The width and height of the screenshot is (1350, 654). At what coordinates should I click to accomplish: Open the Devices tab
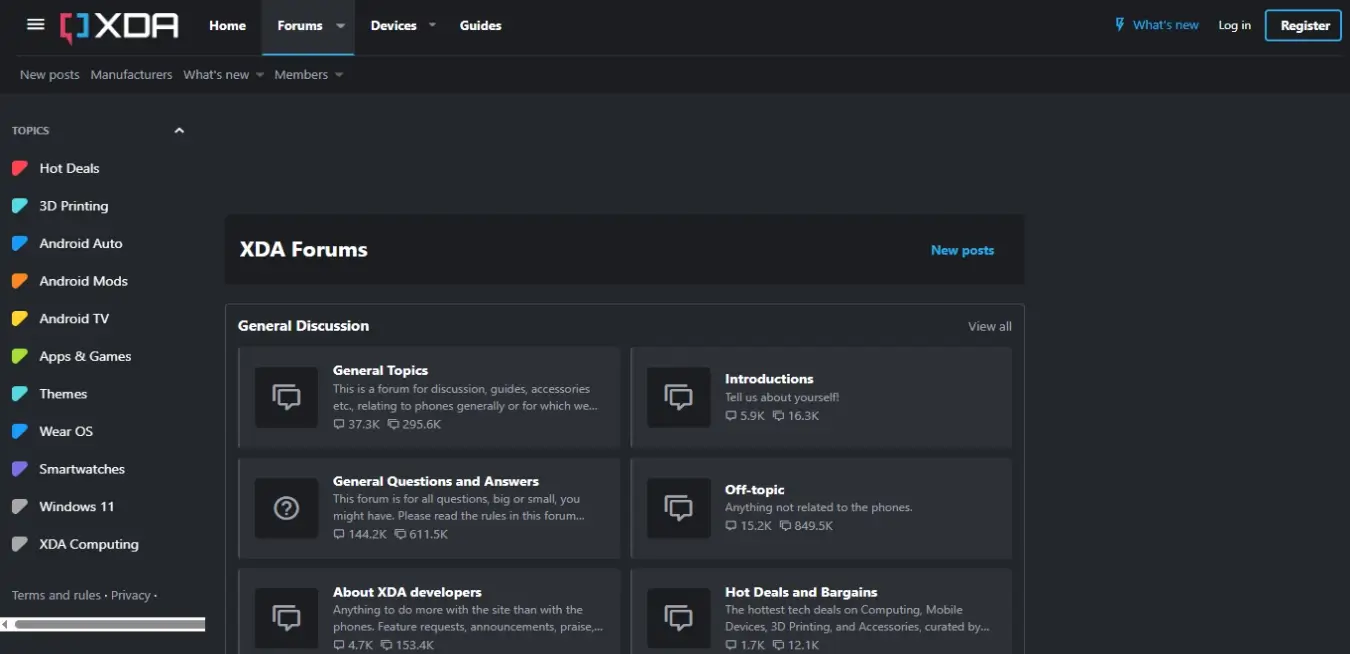coord(393,26)
